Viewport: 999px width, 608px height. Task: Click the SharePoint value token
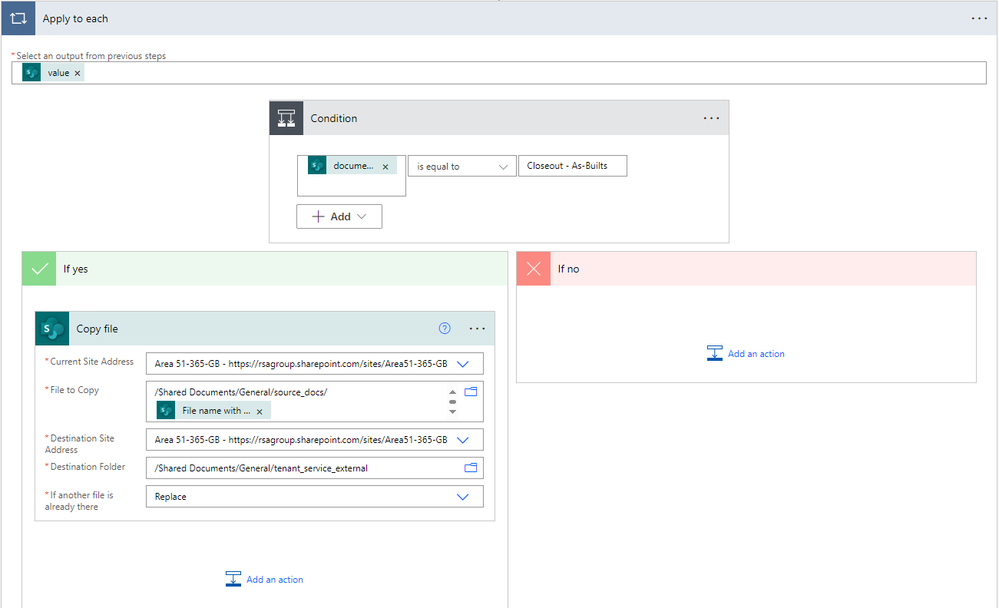[x=53, y=73]
